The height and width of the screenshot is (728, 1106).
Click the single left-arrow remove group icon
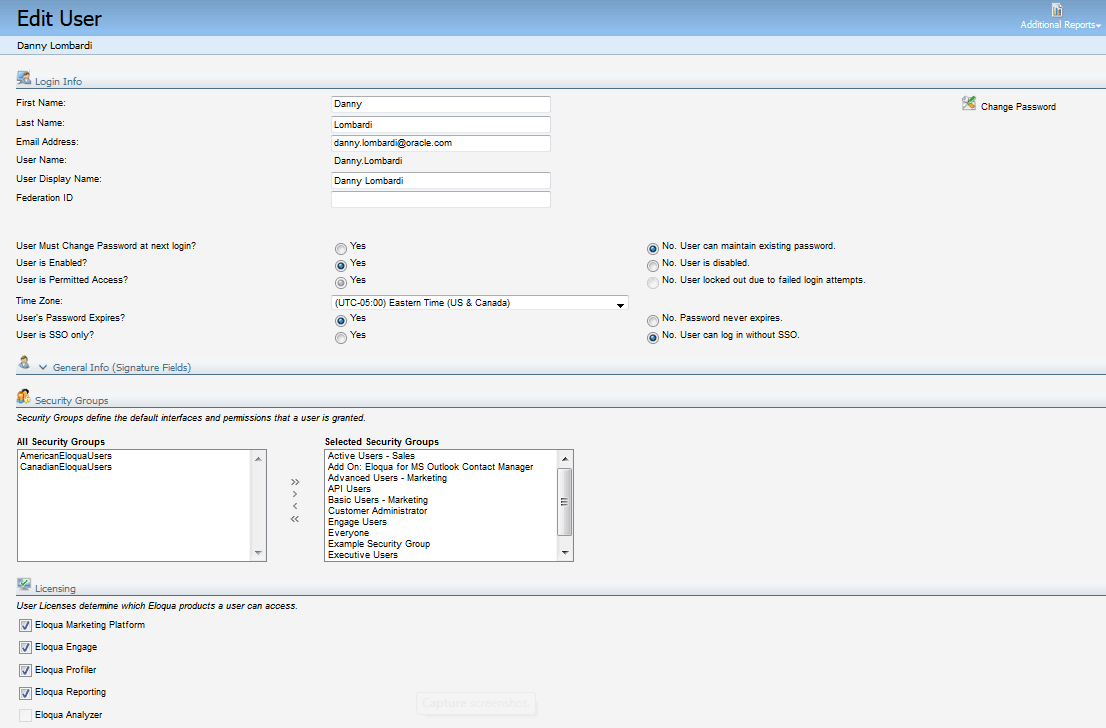[x=294, y=506]
